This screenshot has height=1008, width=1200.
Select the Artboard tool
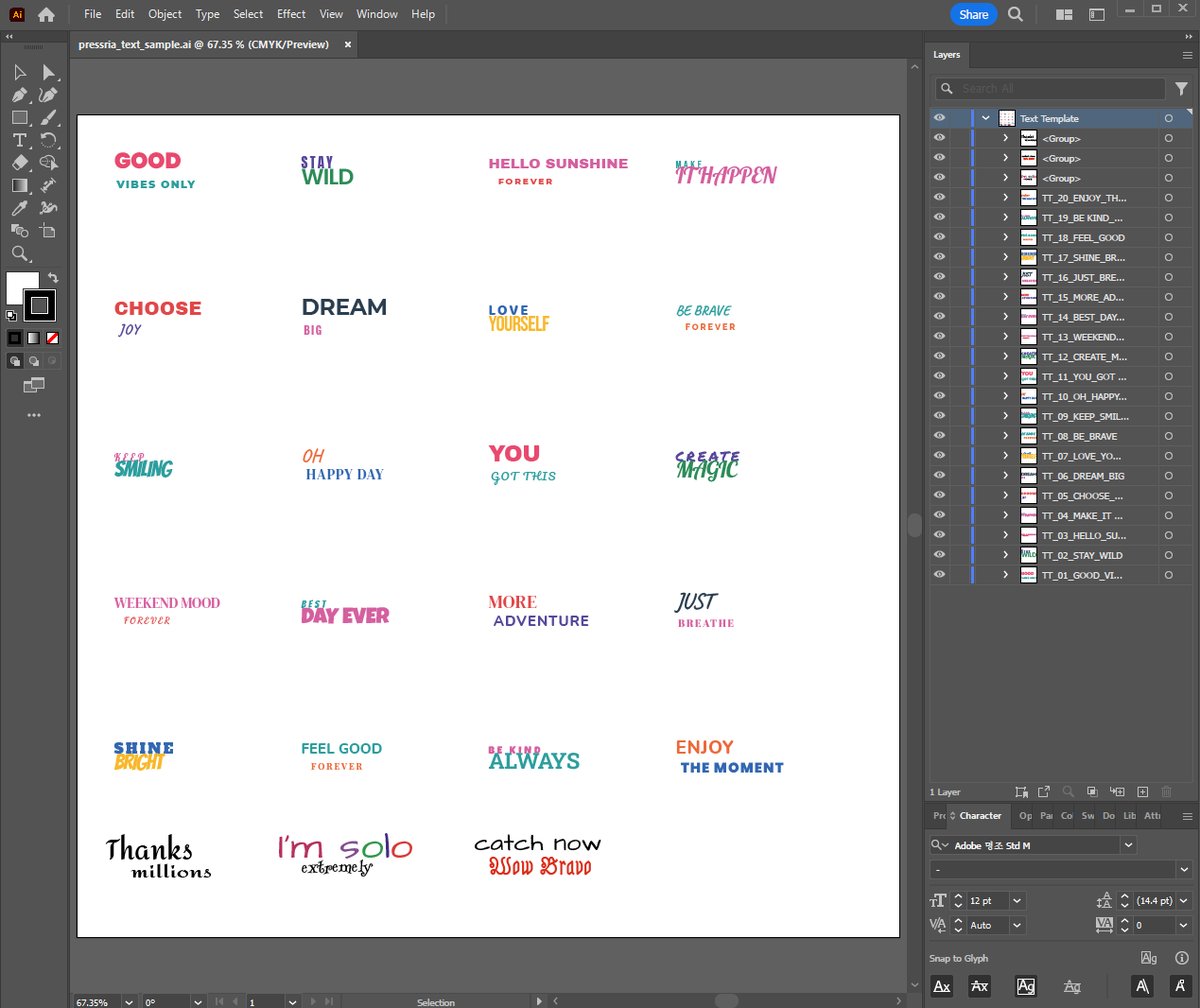[48, 231]
